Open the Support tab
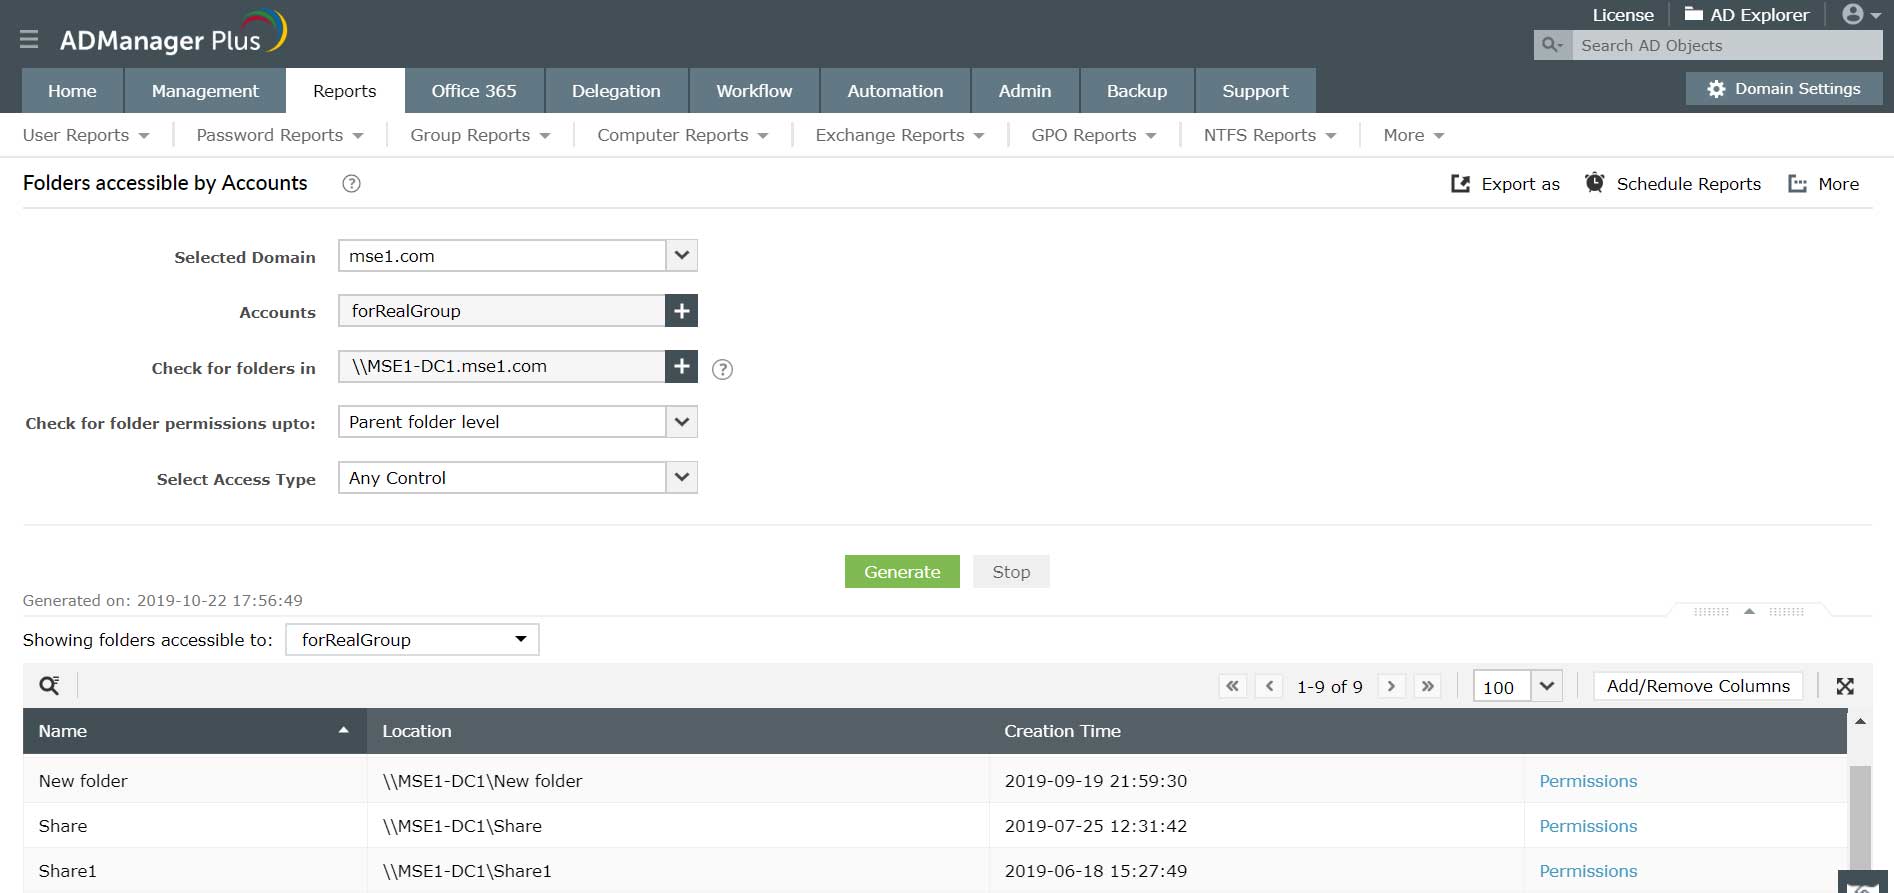Image resolution: width=1894 pixels, height=893 pixels. [1255, 91]
